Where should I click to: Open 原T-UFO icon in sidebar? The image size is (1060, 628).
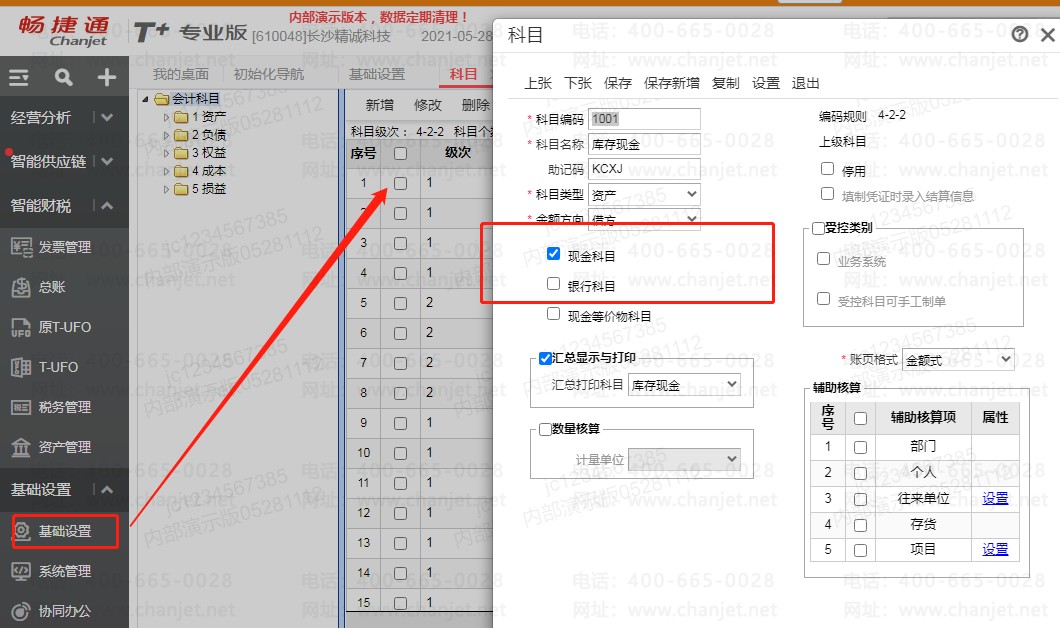tap(21, 327)
